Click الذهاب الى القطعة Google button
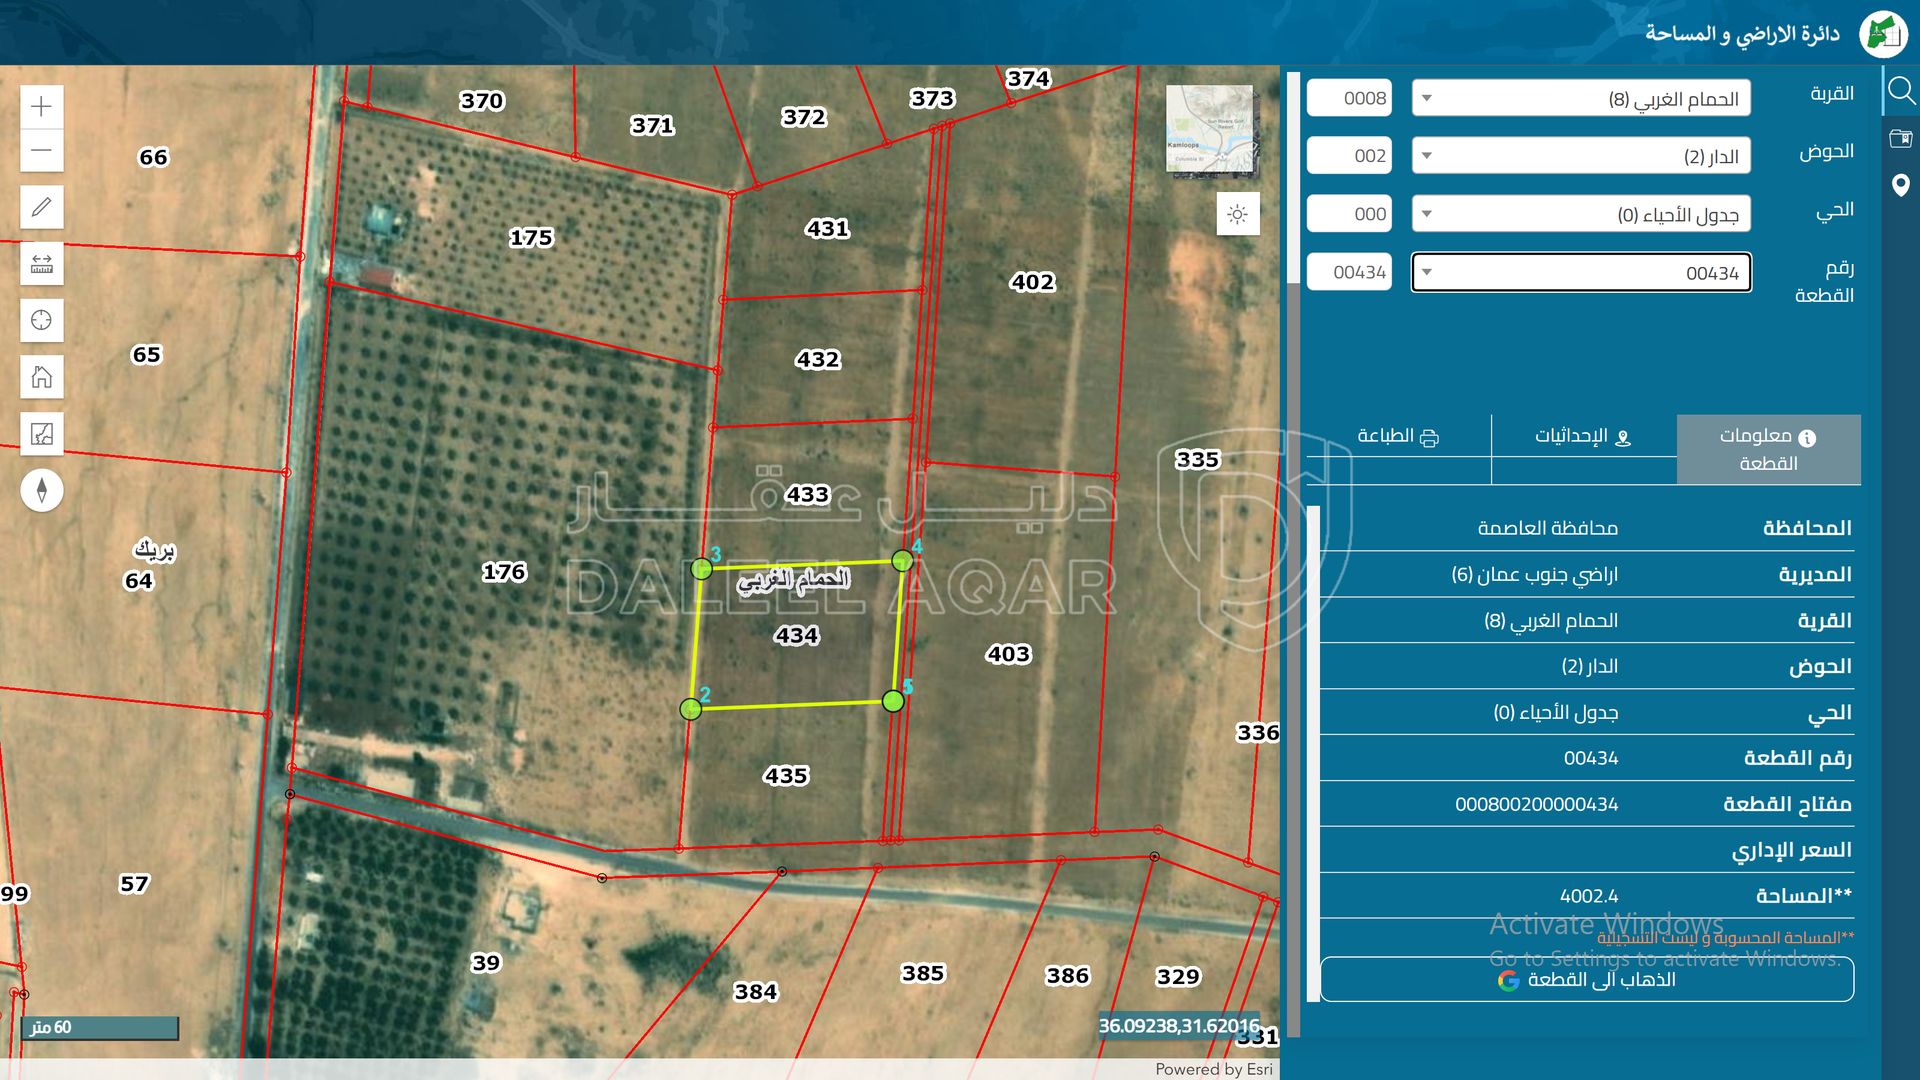 pyautogui.click(x=1586, y=980)
